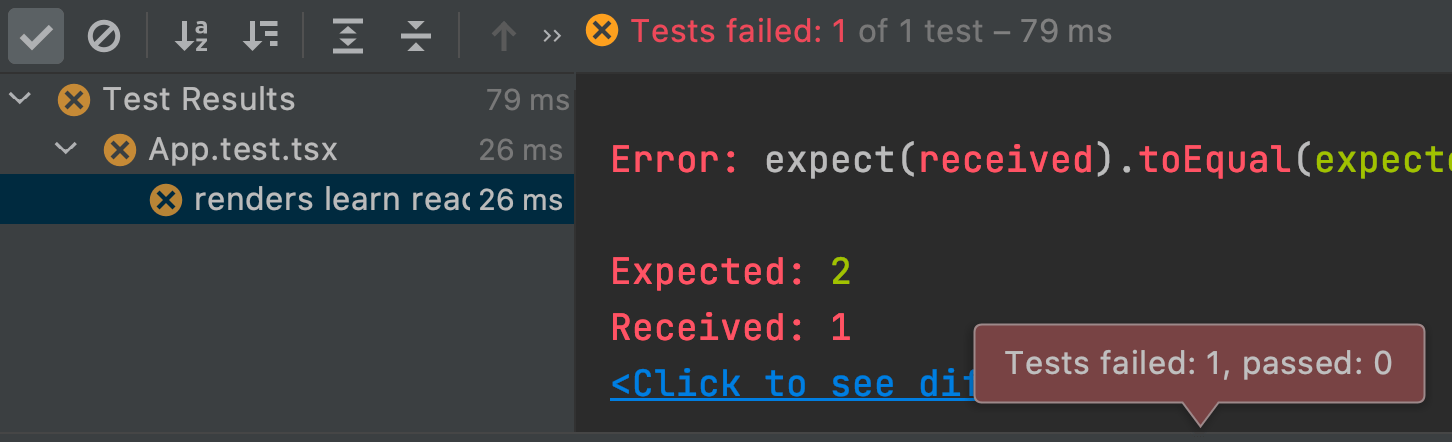Image resolution: width=1452 pixels, height=442 pixels.
Task: Sort tests alphabetically
Action: click(x=190, y=36)
